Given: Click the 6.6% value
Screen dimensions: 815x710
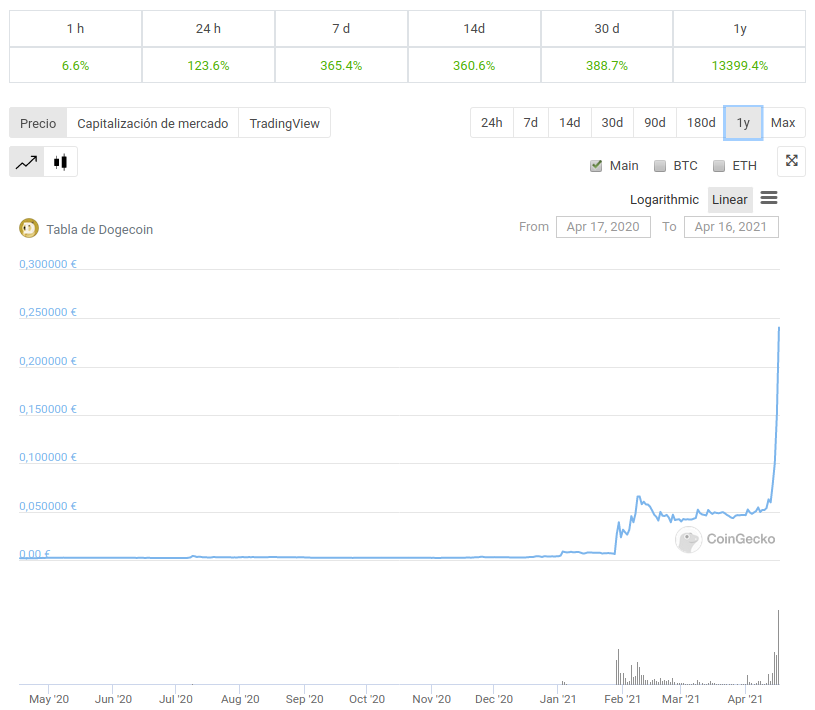Looking at the screenshot, I should pos(75,66).
